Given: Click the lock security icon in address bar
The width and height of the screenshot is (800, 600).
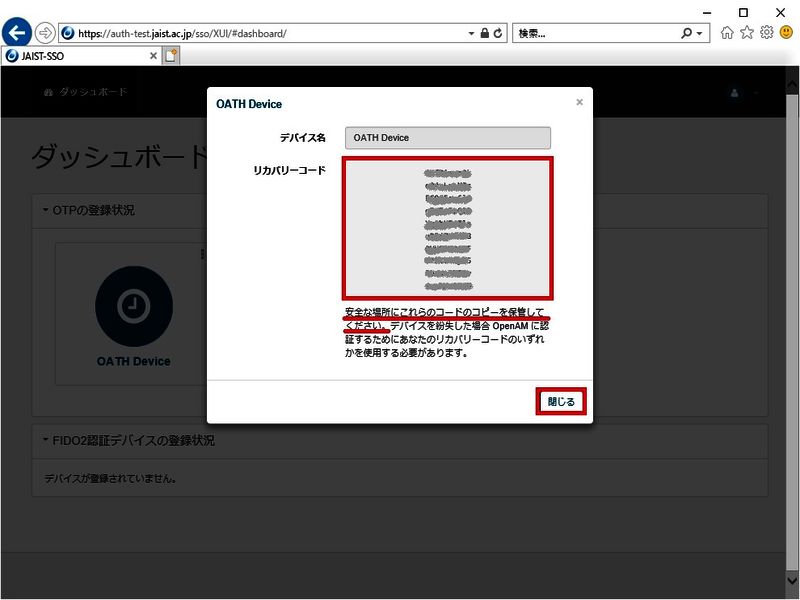Looking at the screenshot, I should [x=485, y=34].
